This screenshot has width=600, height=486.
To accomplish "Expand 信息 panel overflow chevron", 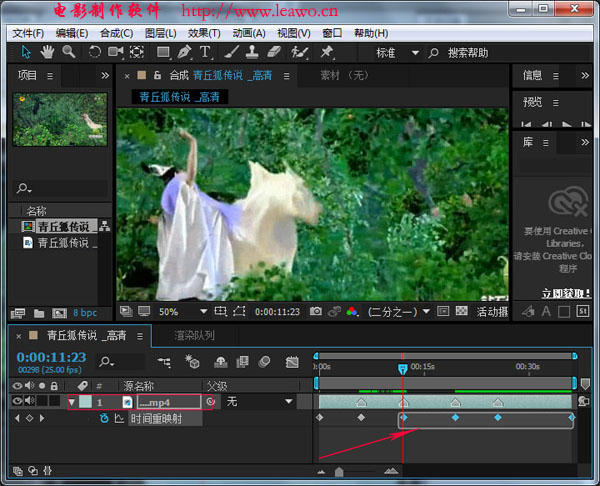I will 585,75.
